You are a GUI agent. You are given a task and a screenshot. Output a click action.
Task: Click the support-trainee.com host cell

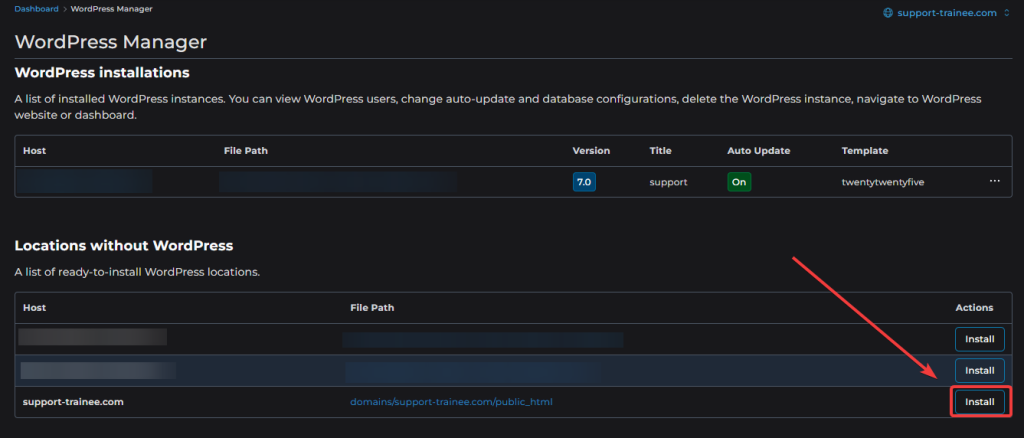pos(73,401)
